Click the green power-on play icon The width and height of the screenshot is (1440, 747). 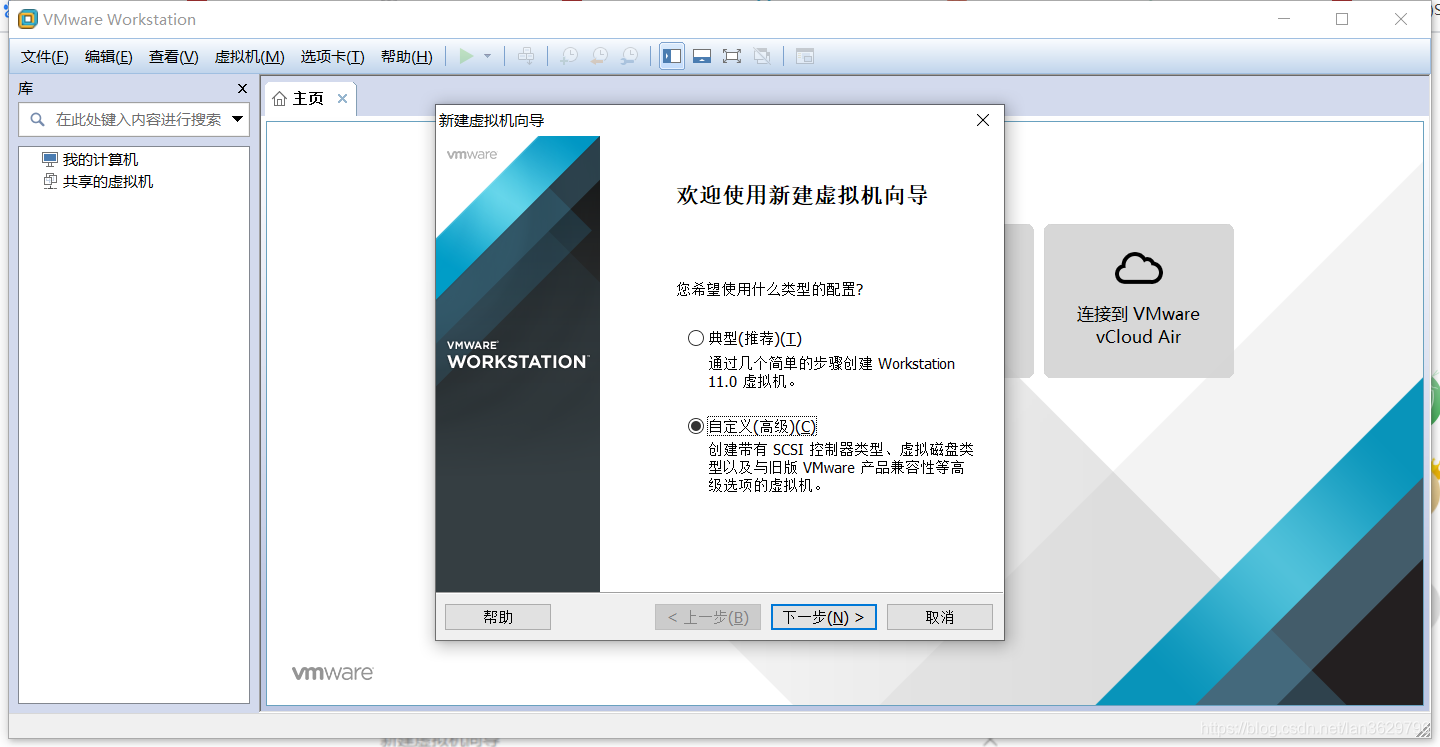pos(466,57)
